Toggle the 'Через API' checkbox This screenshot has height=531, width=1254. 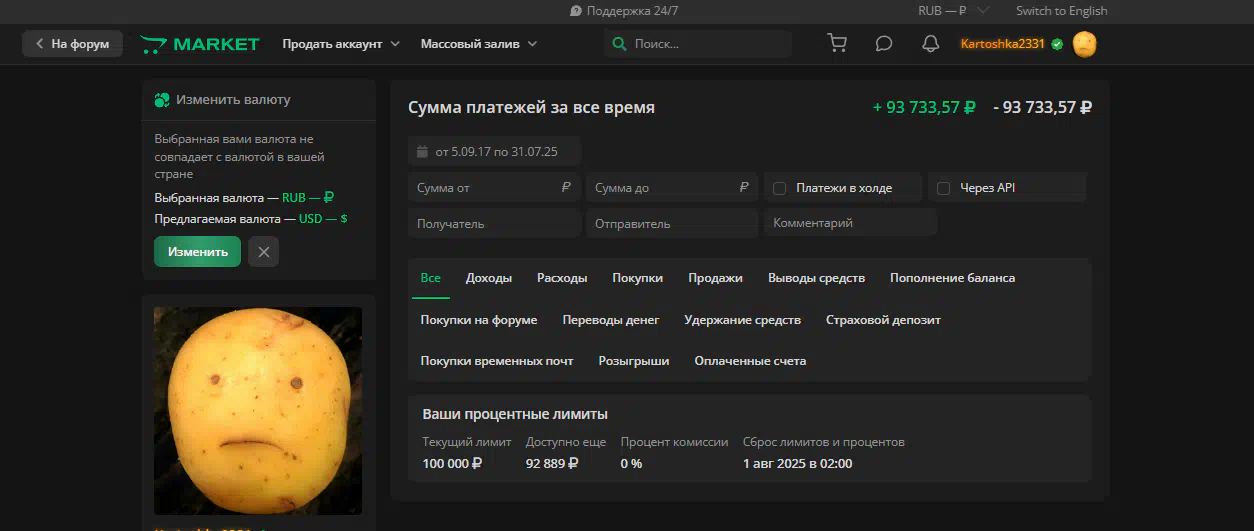pyautogui.click(x=943, y=188)
